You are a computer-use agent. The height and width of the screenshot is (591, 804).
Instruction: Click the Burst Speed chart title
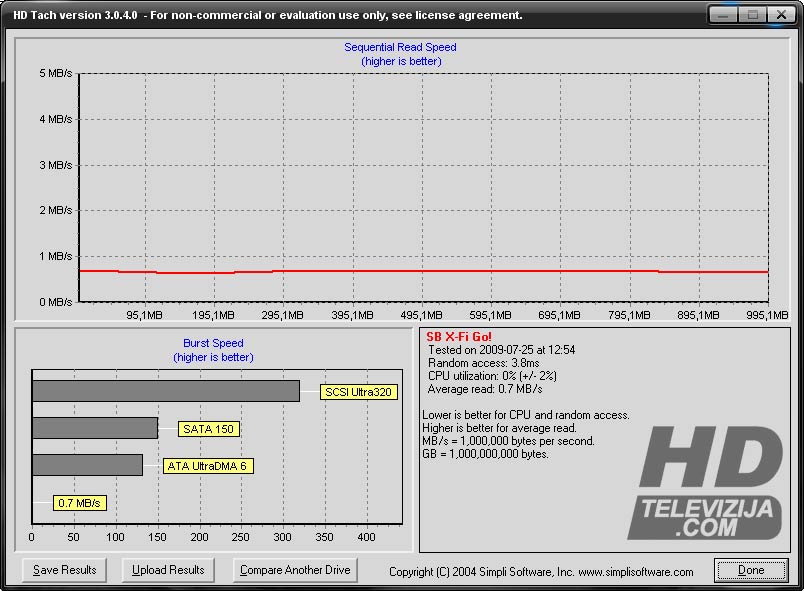click(x=213, y=343)
